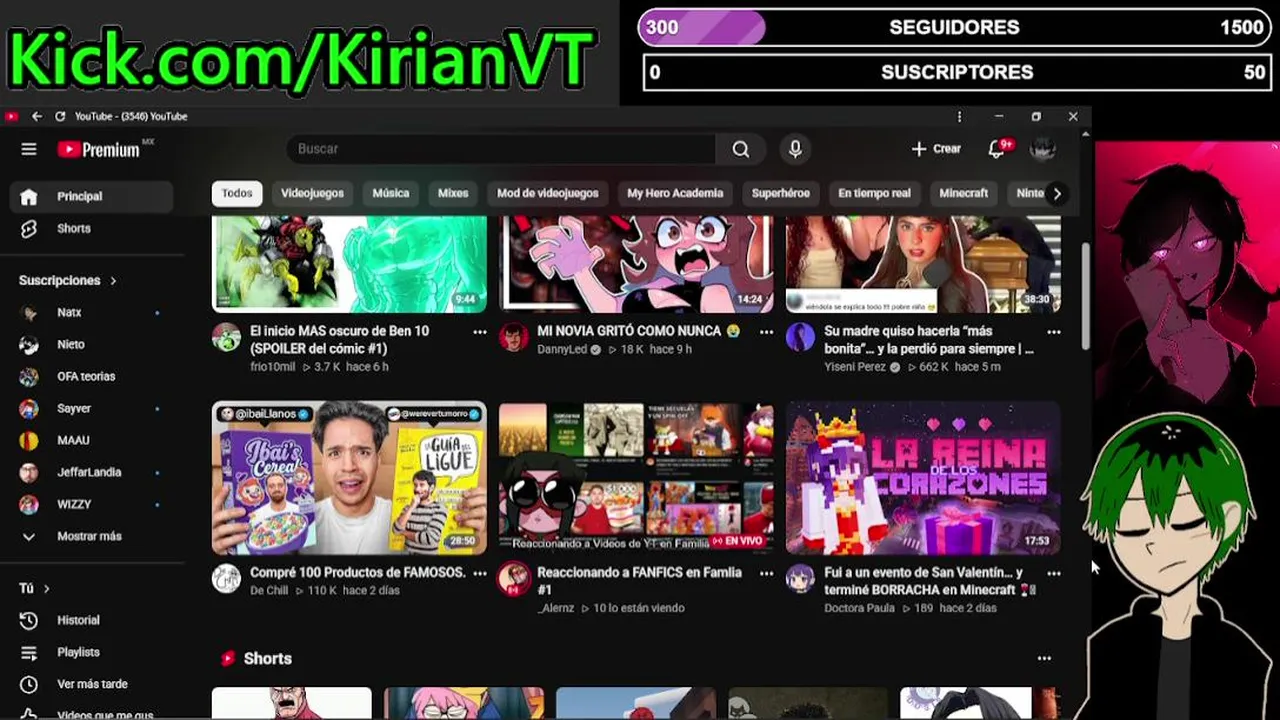Screen dimensions: 1280x720
Task: Click the search magnifier button
Action: (x=740, y=149)
